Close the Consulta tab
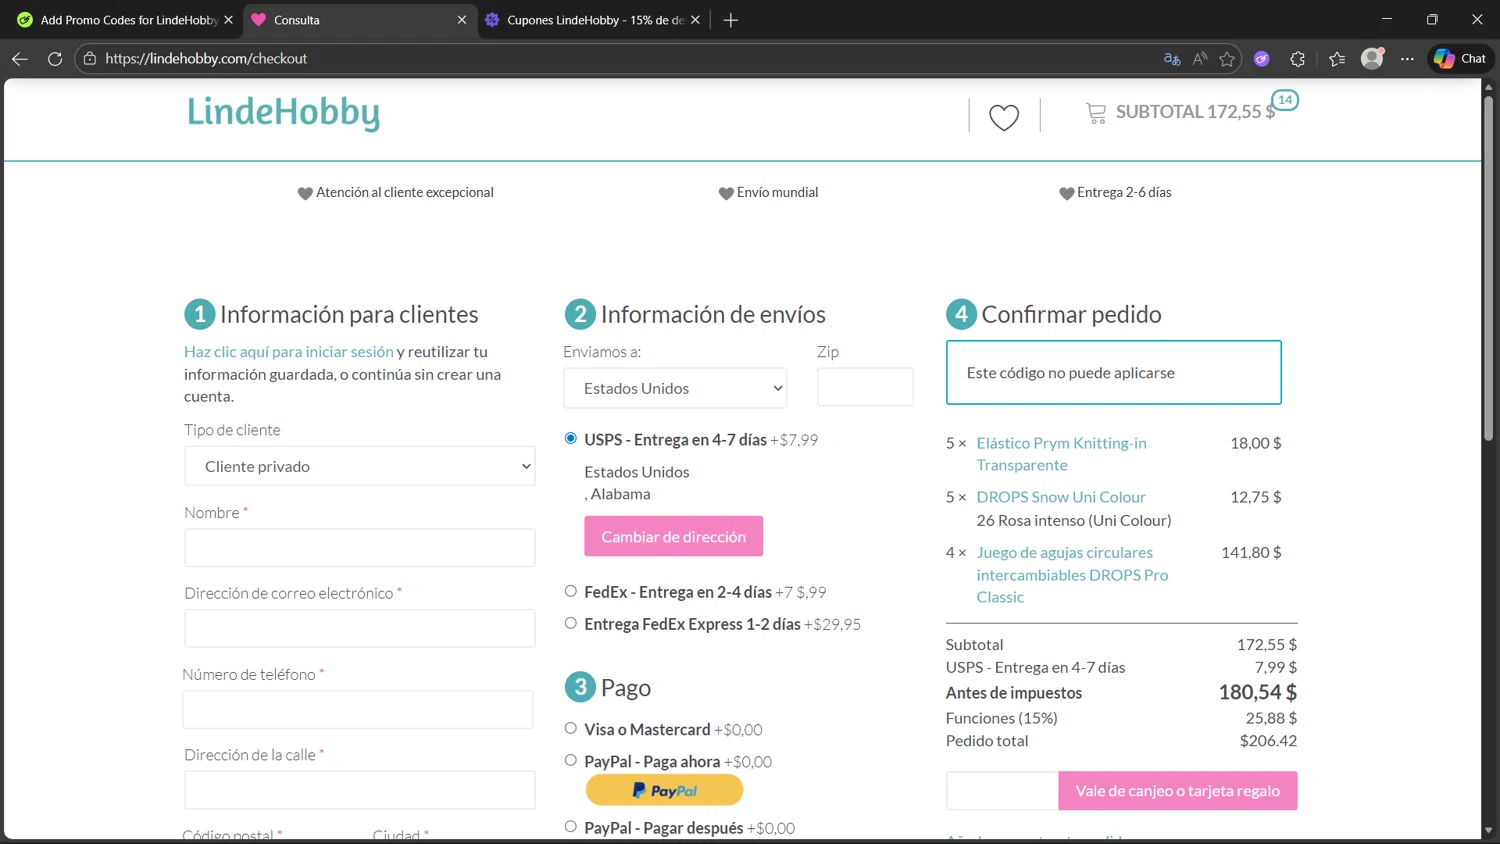This screenshot has height=844, width=1500. pos(462,20)
